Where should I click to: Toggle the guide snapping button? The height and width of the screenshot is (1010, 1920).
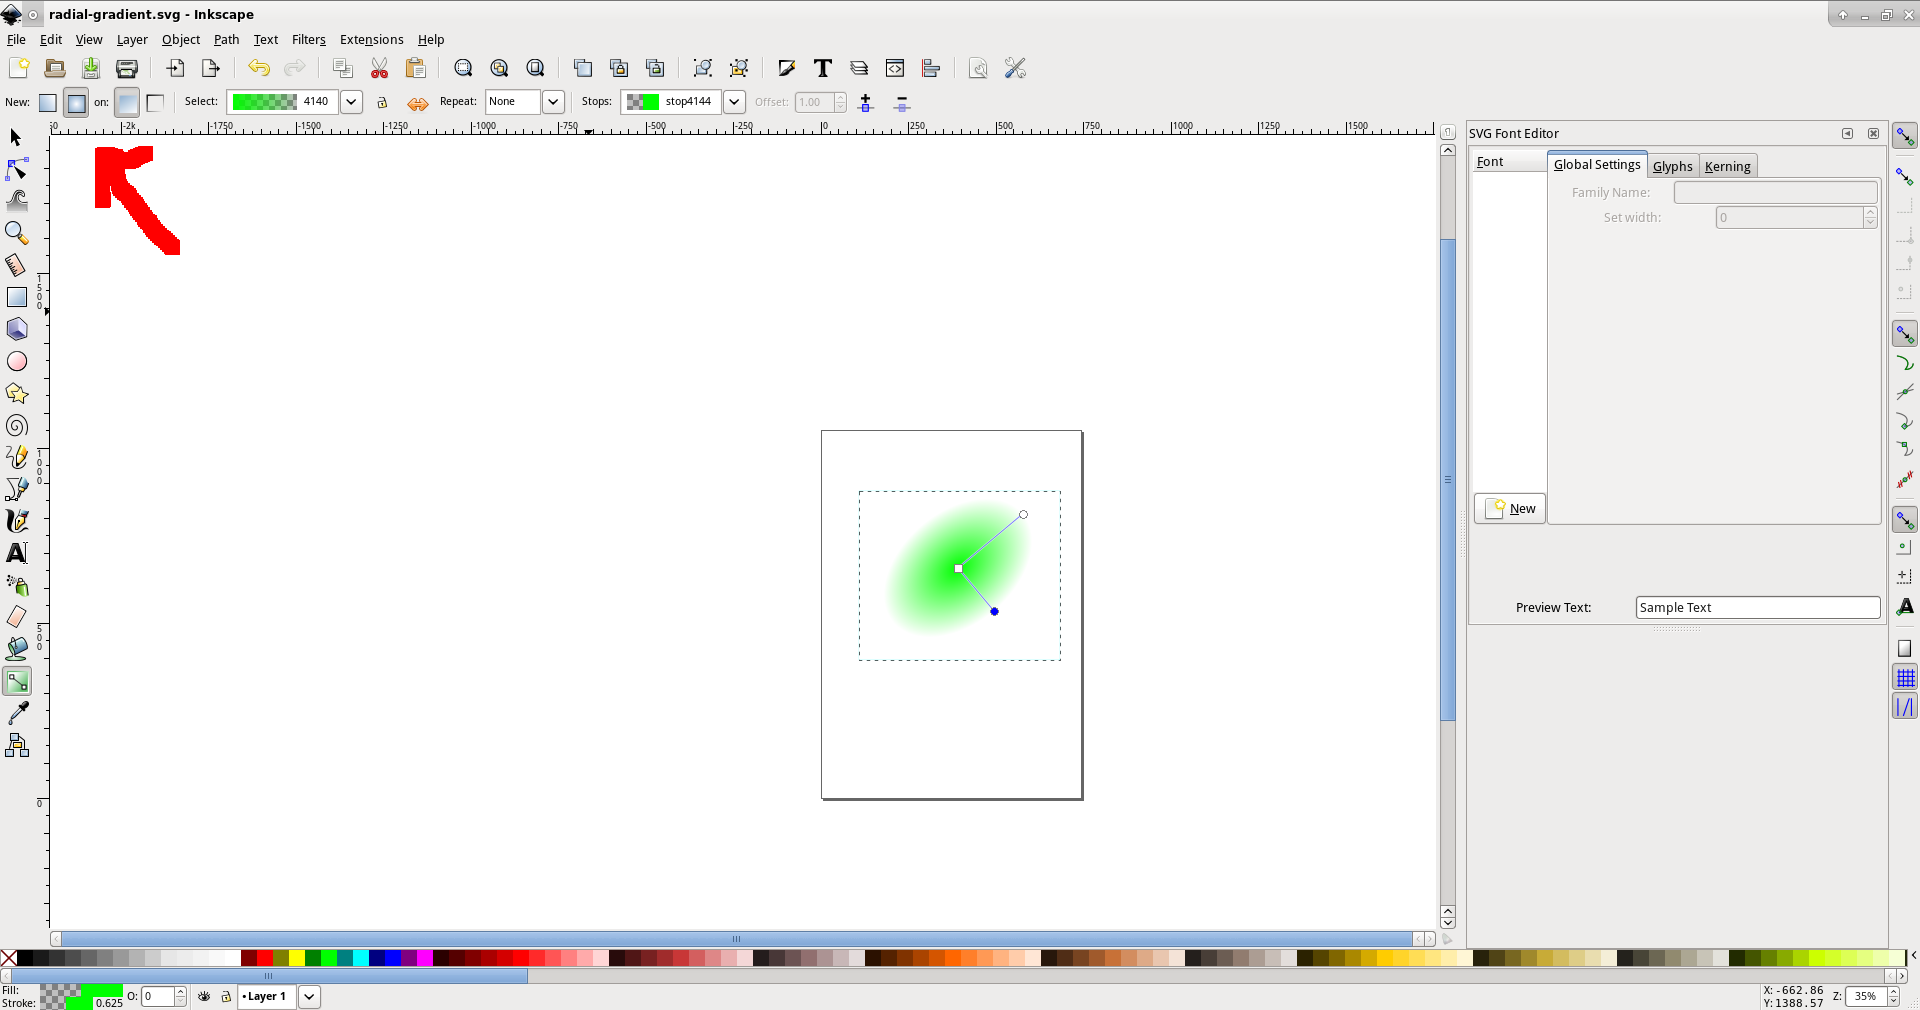point(1905,707)
